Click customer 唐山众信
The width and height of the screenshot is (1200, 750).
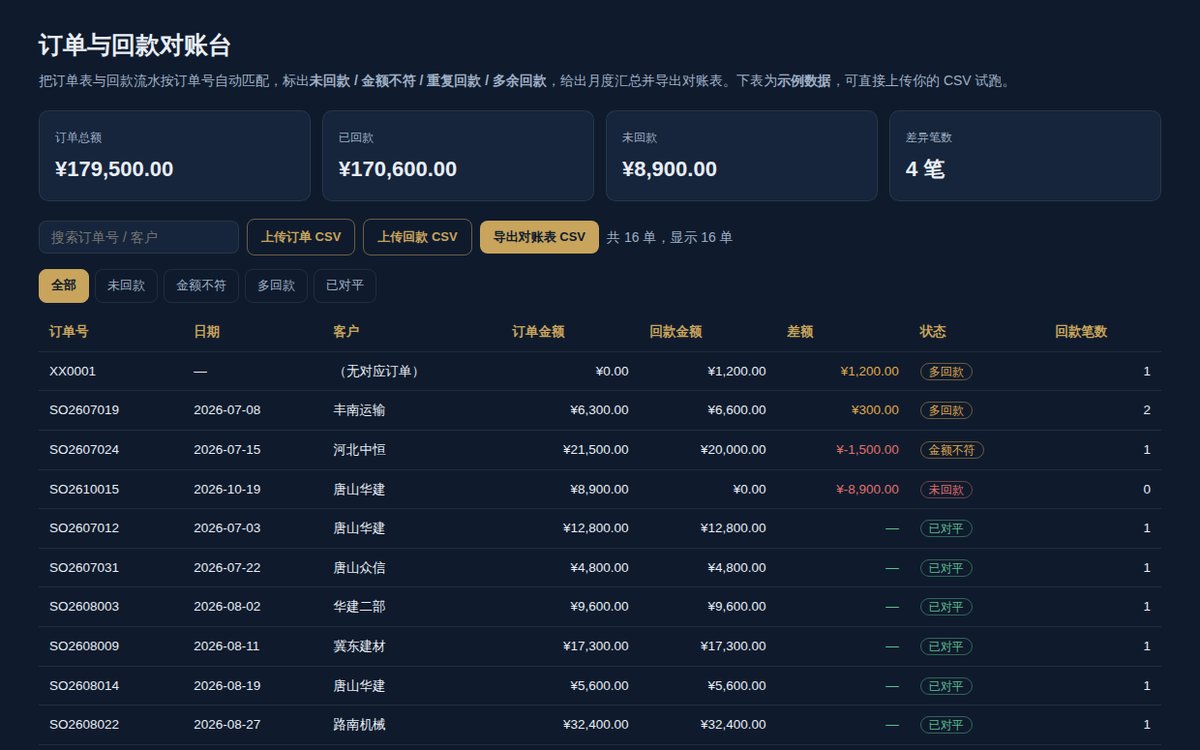(359, 568)
